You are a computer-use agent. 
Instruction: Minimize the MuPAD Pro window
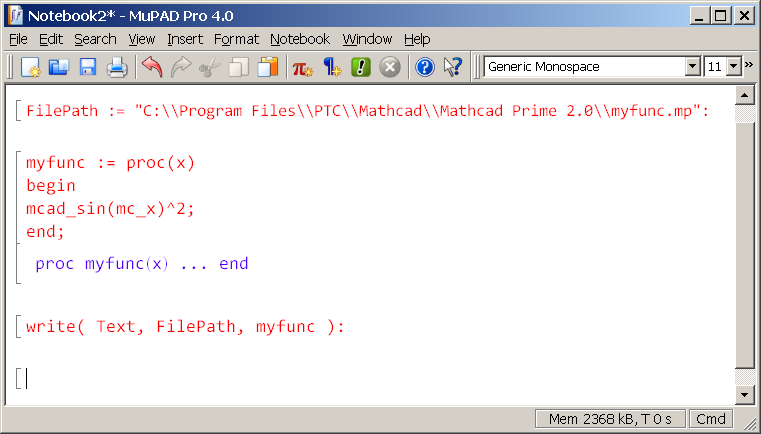point(699,16)
